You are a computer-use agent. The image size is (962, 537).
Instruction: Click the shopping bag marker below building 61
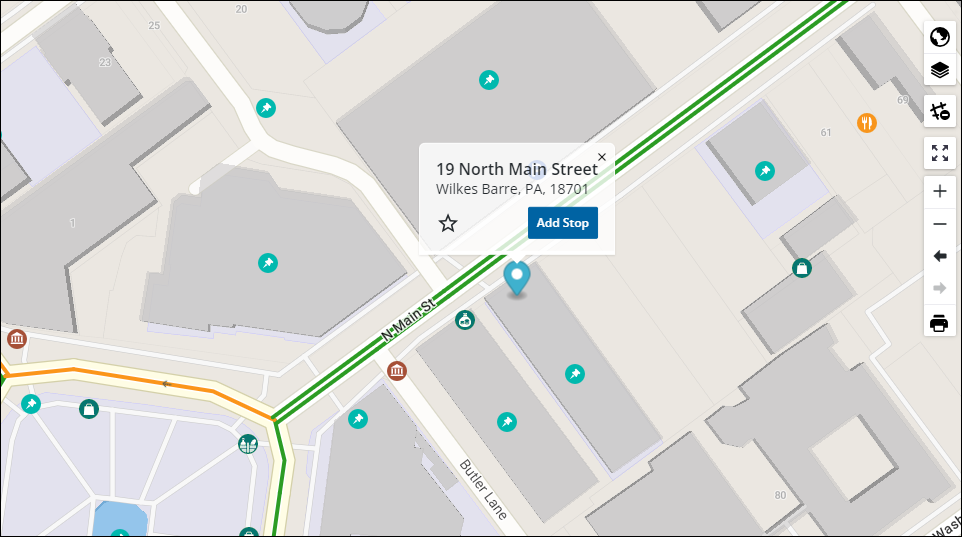(801, 268)
